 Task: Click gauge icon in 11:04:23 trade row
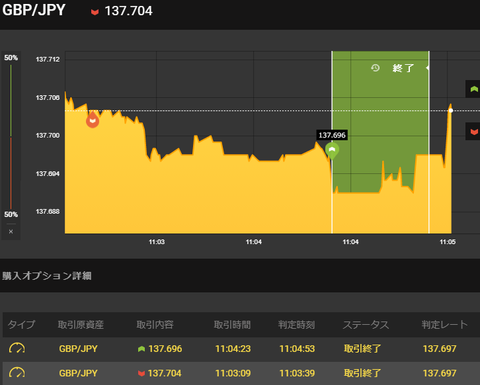pos(17,348)
